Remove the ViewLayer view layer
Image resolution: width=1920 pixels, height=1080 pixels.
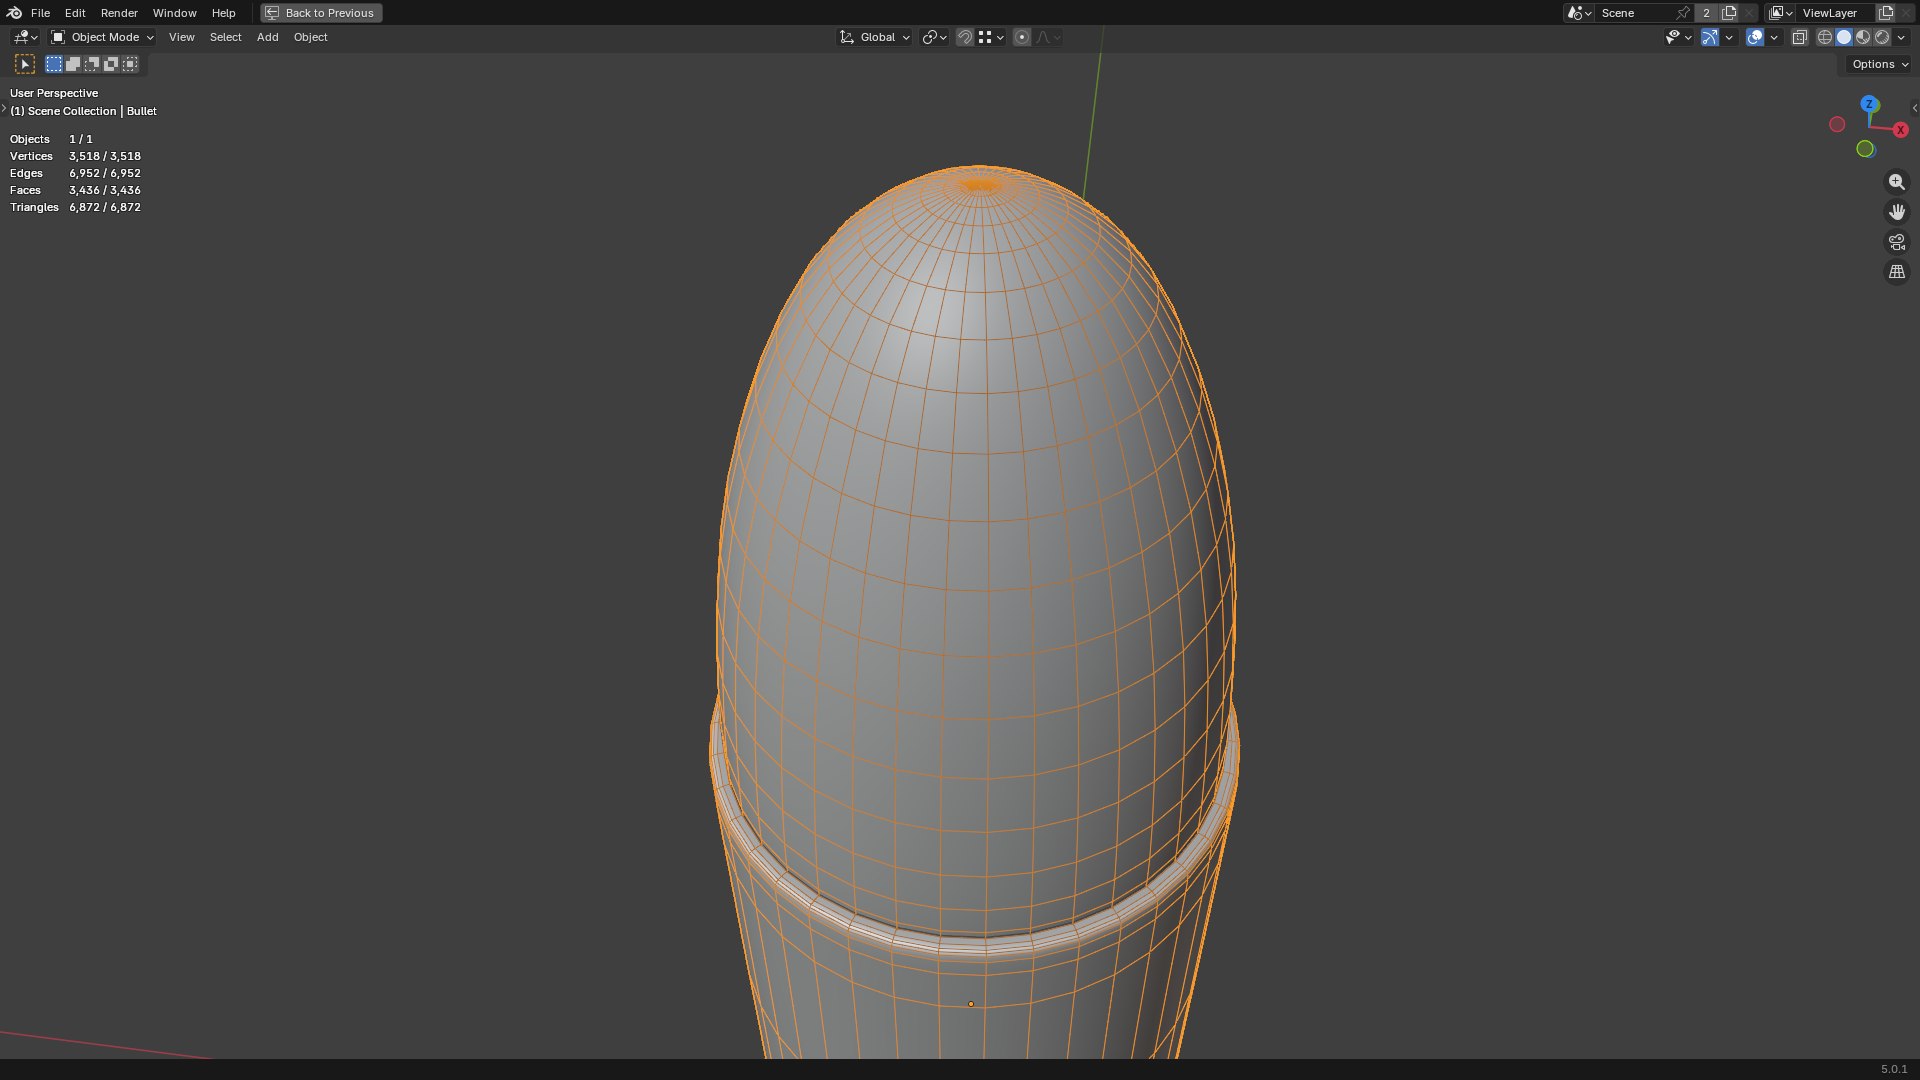coord(1906,13)
